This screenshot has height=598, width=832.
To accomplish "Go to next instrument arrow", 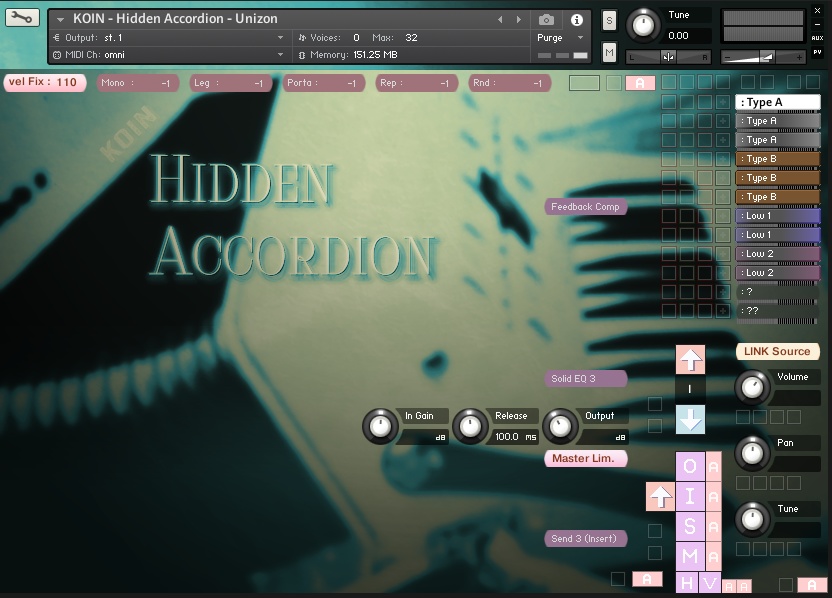I will [x=518, y=20].
